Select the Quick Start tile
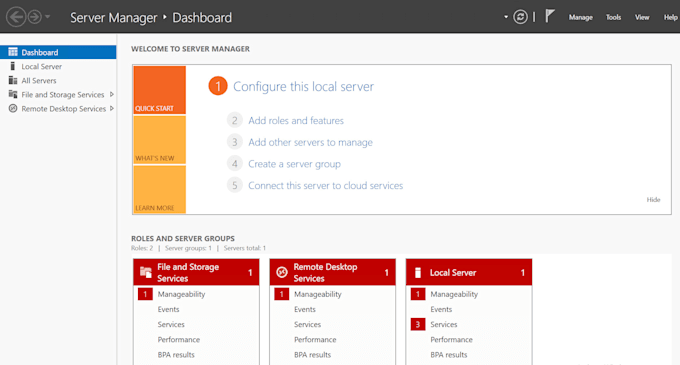This screenshot has height=365, width=680. tap(160, 90)
